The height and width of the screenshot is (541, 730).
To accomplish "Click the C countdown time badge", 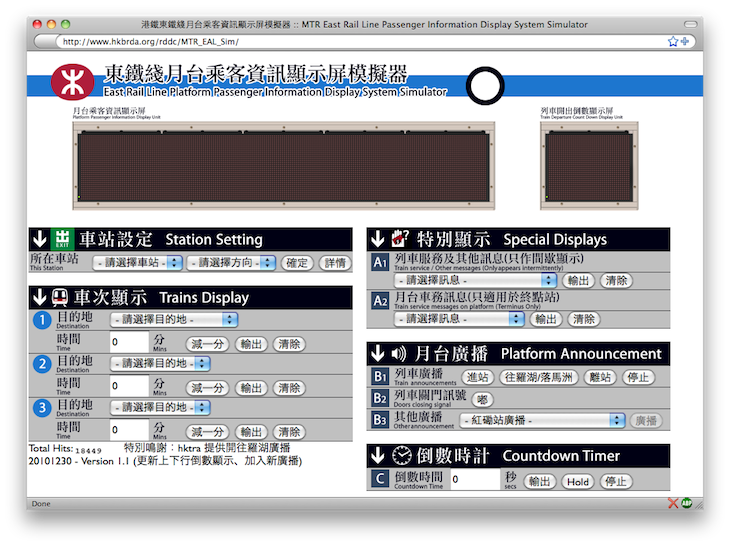I will click(380, 479).
